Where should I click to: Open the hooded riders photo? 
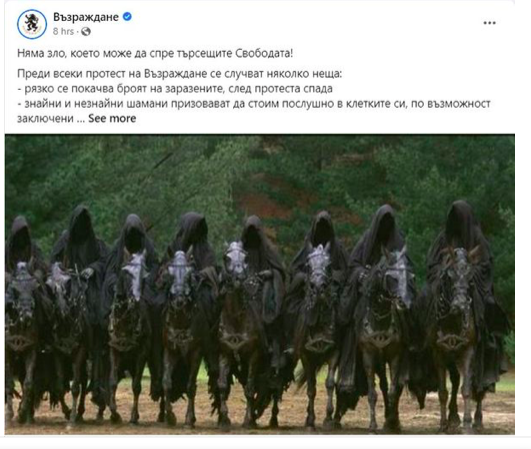click(260, 284)
